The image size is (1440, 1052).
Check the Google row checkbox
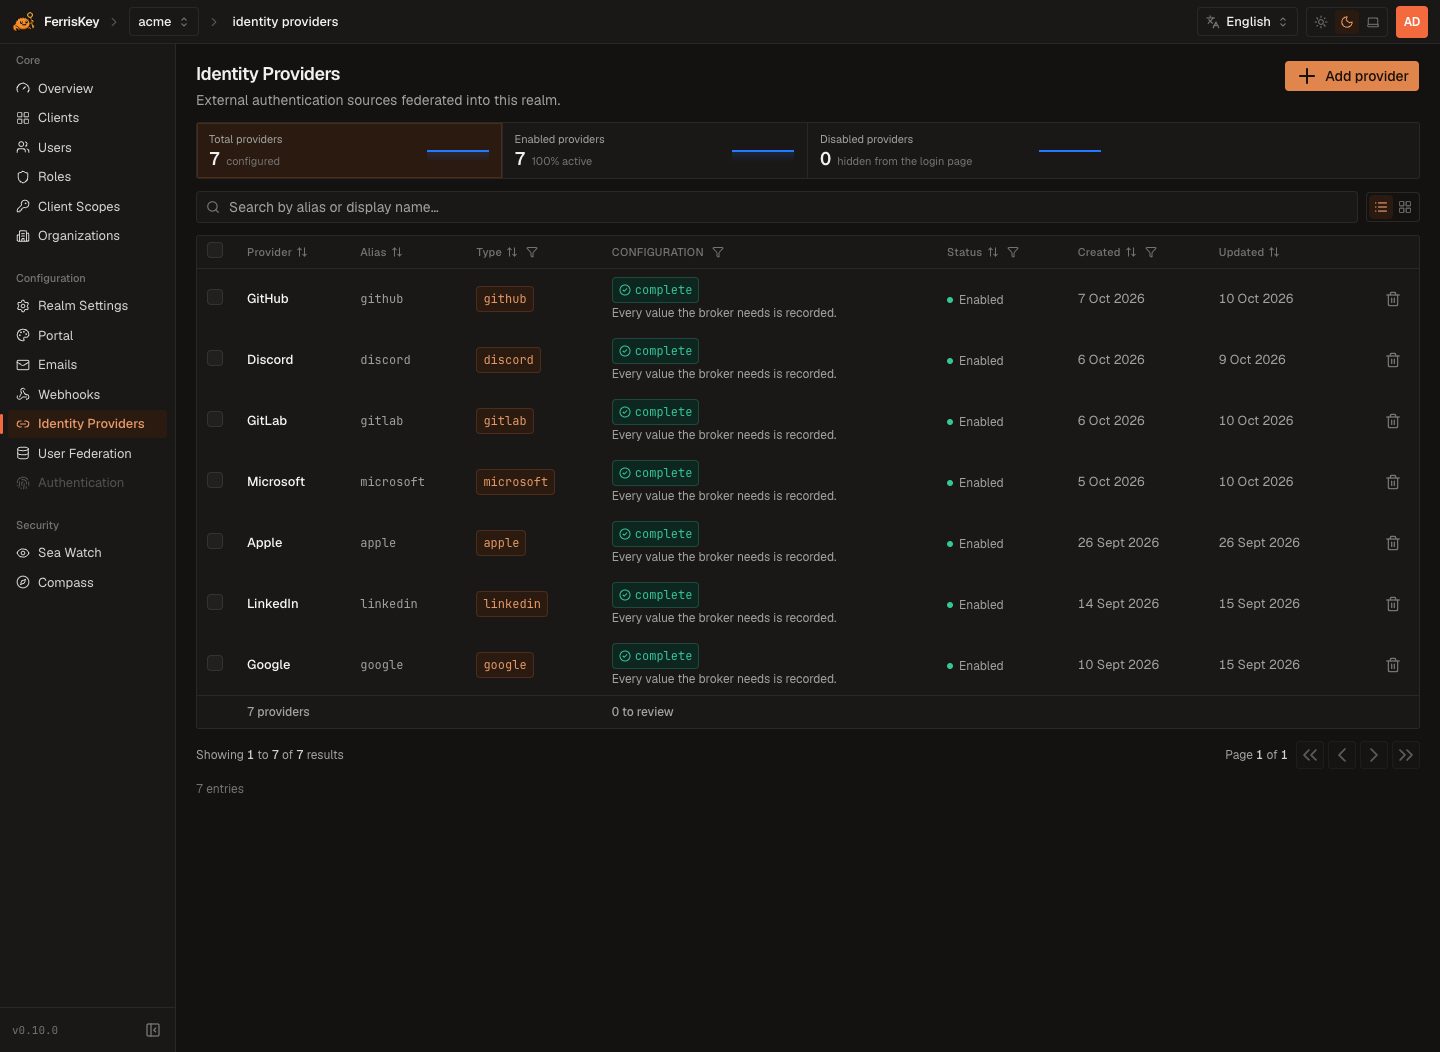[215, 663]
